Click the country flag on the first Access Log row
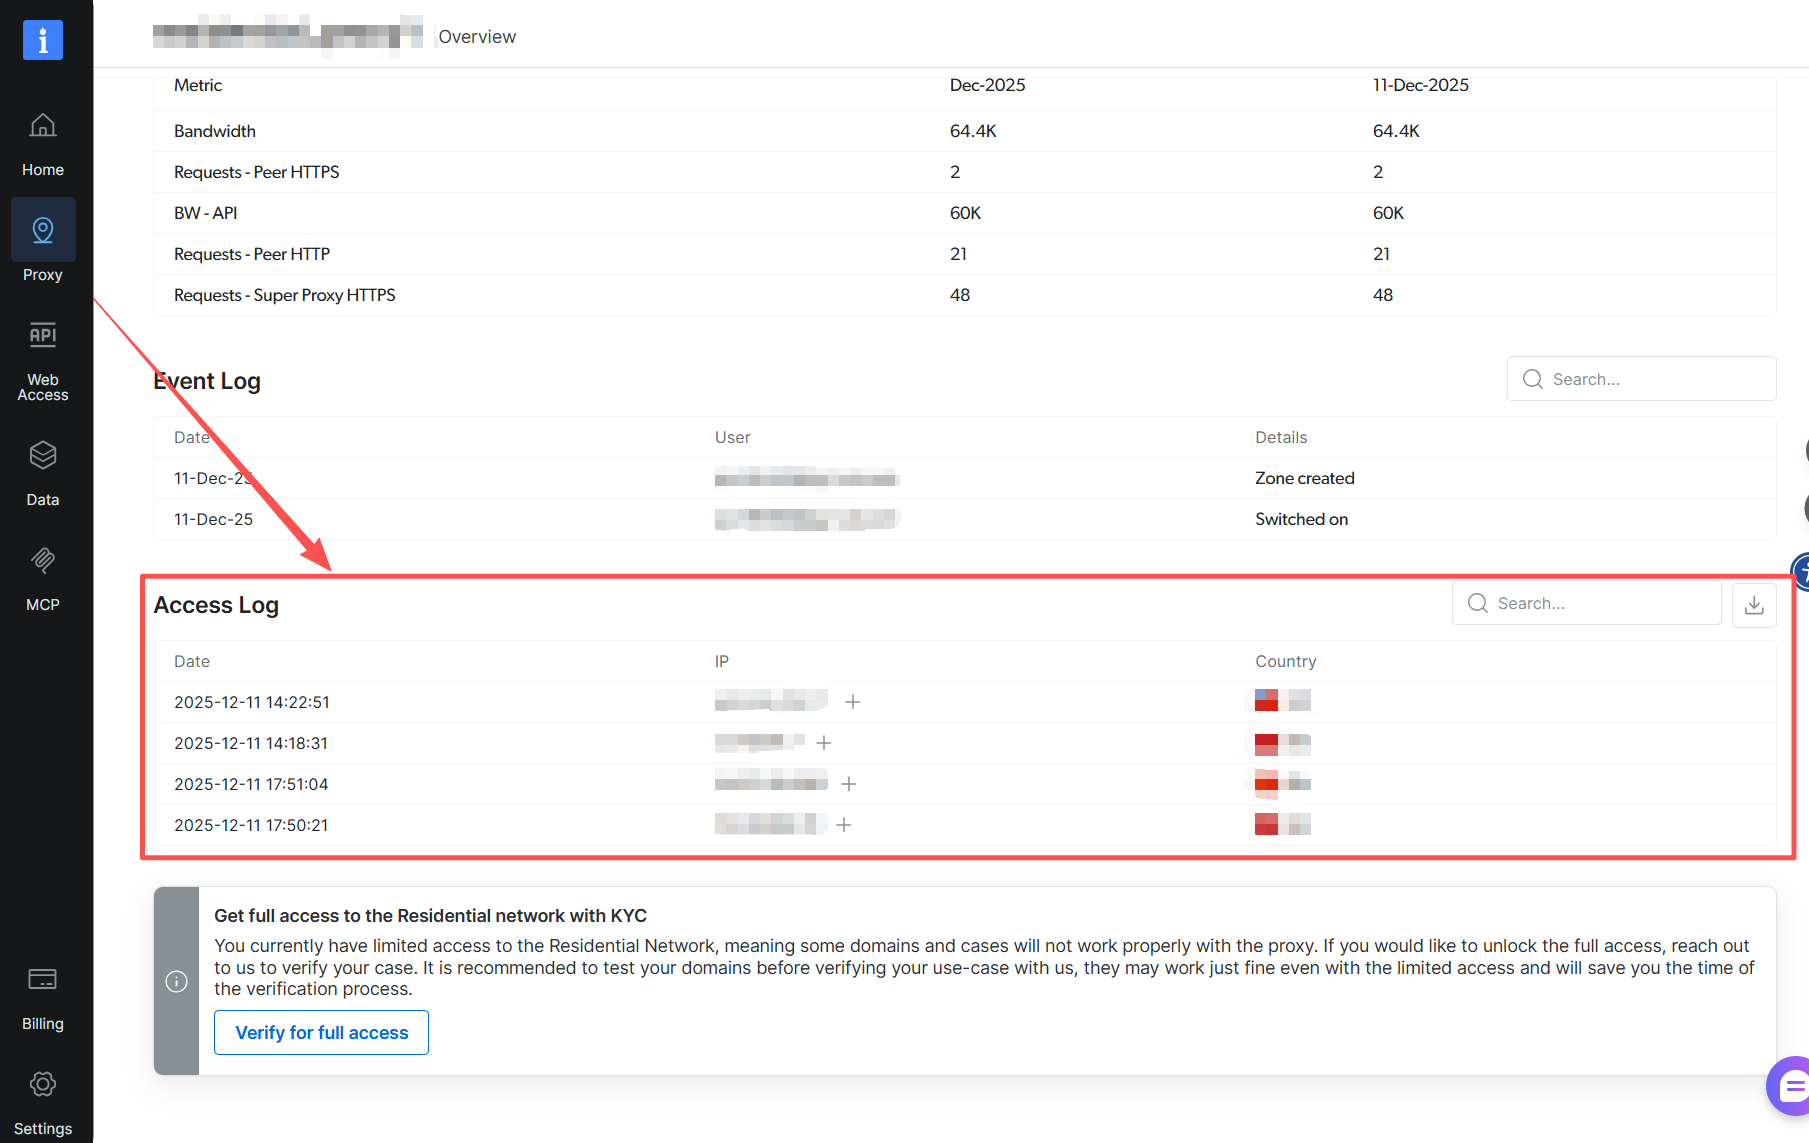This screenshot has height=1143, width=1809. pos(1266,700)
